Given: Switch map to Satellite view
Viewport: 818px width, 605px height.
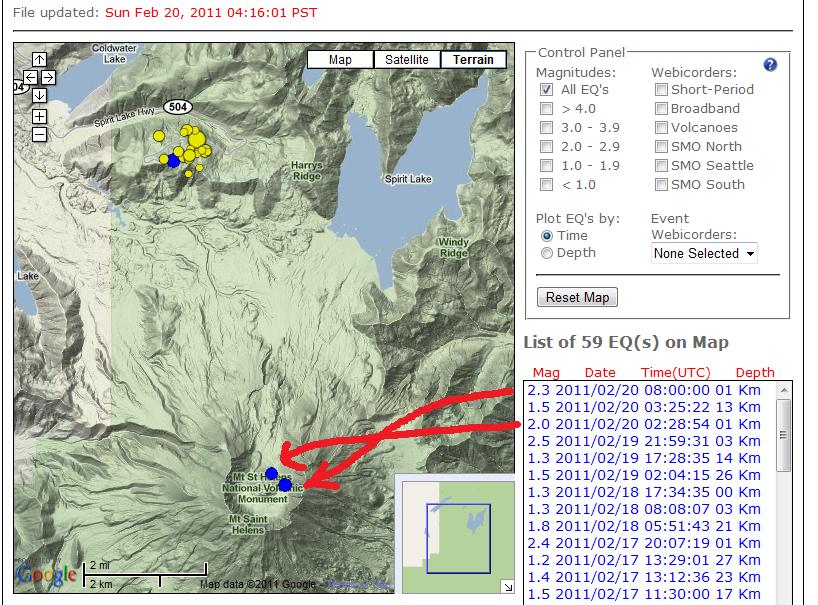Looking at the screenshot, I should coord(407,60).
